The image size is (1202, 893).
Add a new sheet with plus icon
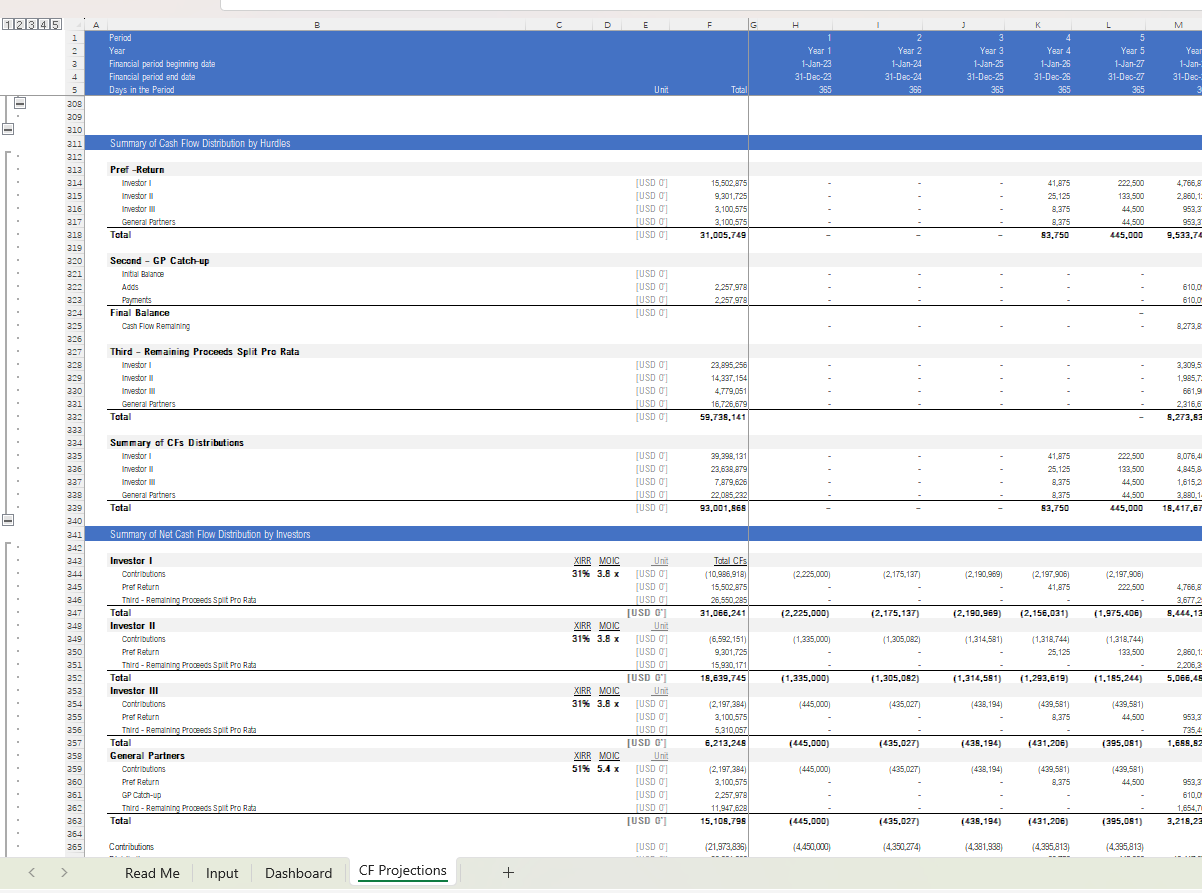[508, 873]
